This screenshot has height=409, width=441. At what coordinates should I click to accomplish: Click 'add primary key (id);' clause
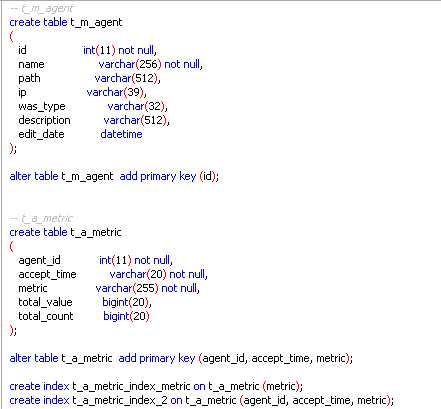169,176
